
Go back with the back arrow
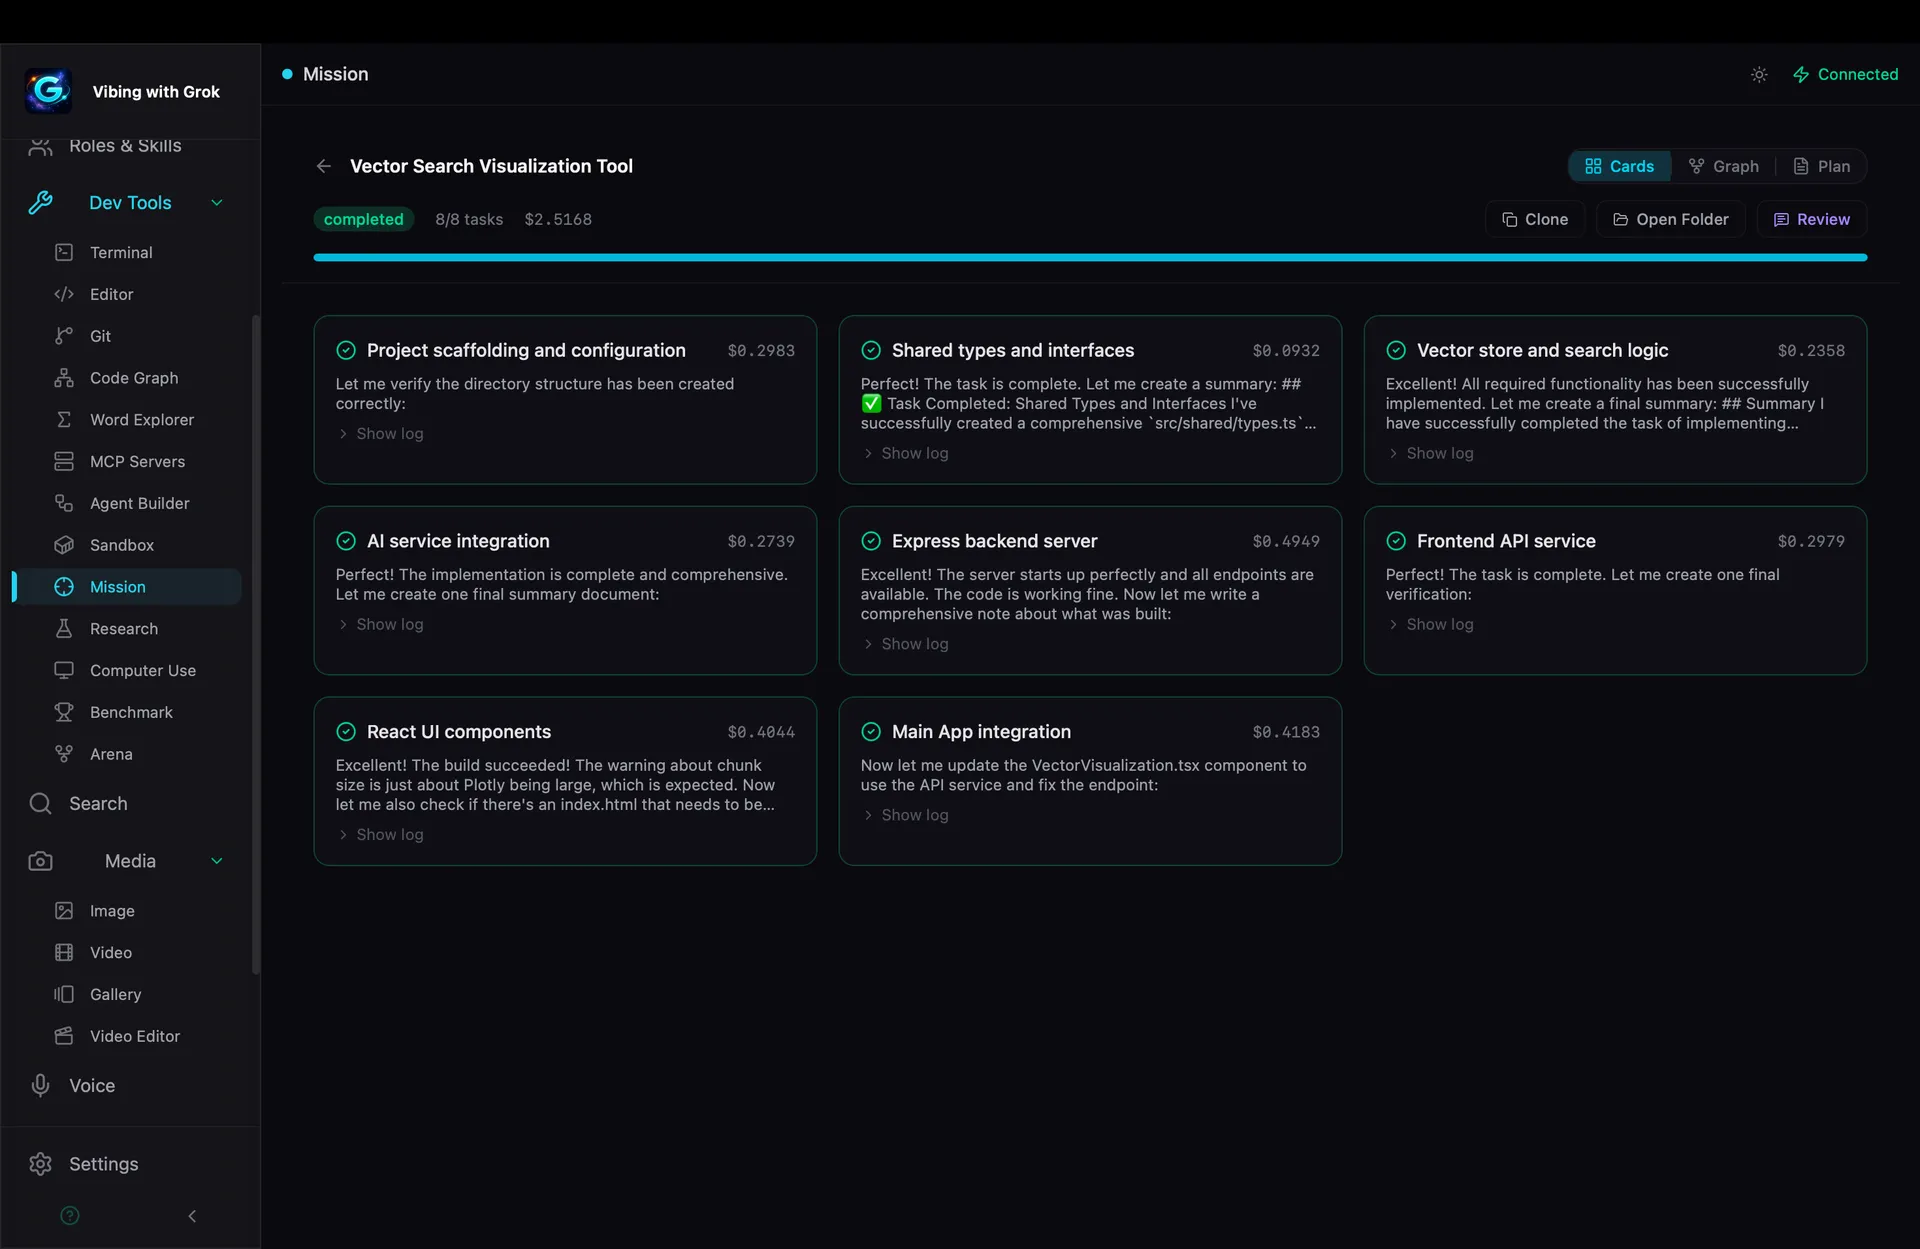point(323,166)
